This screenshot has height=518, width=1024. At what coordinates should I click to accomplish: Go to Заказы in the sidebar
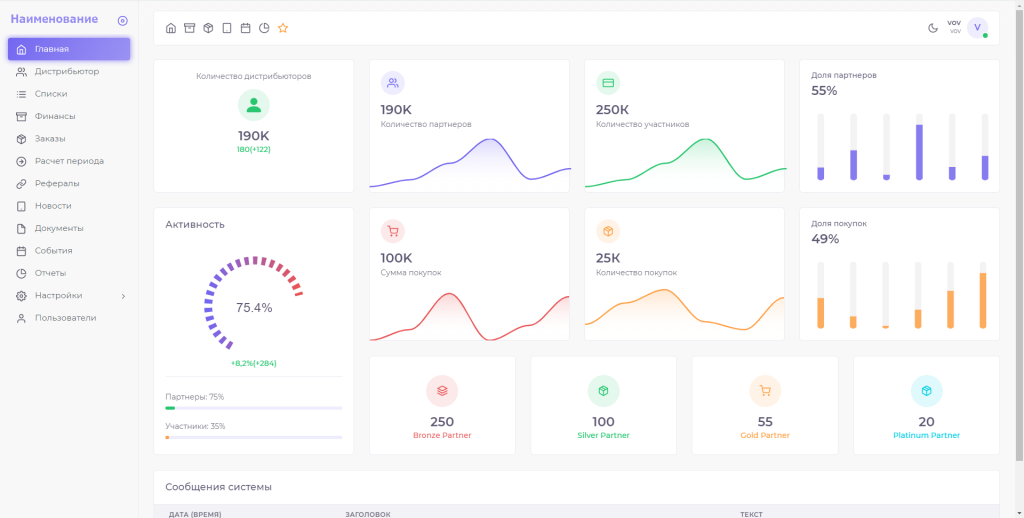(50, 138)
